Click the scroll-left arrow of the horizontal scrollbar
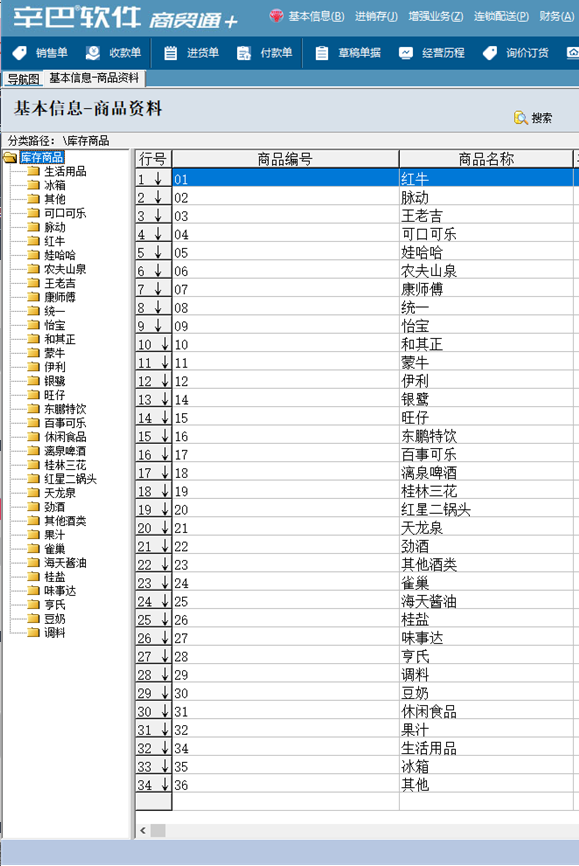 point(143,830)
